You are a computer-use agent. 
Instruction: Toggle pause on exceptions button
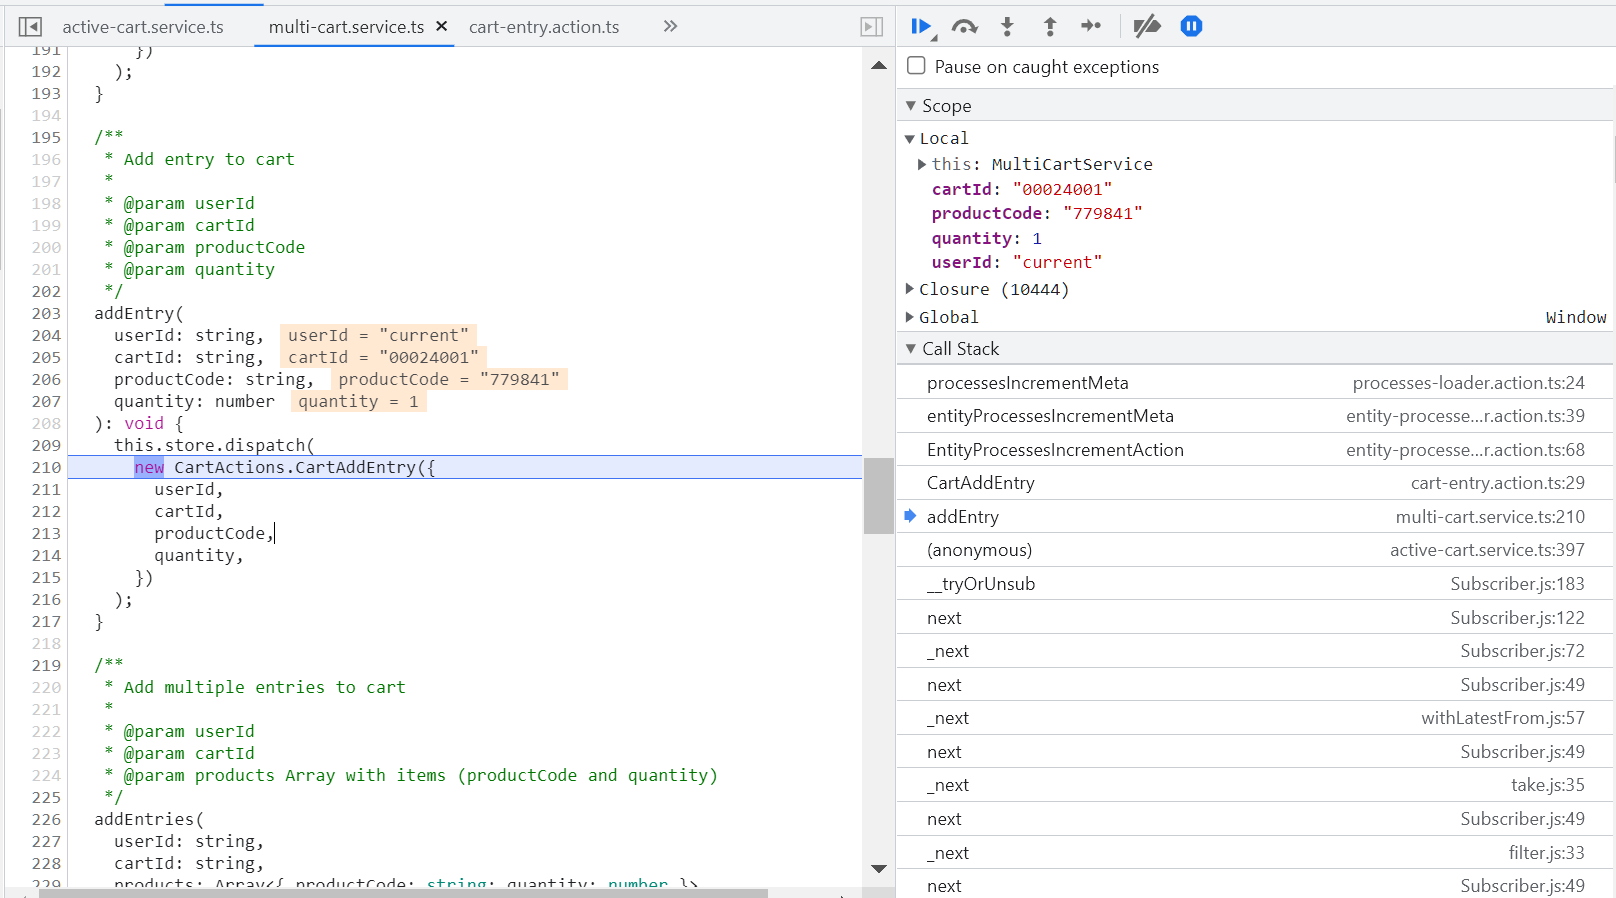(x=1191, y=26)
